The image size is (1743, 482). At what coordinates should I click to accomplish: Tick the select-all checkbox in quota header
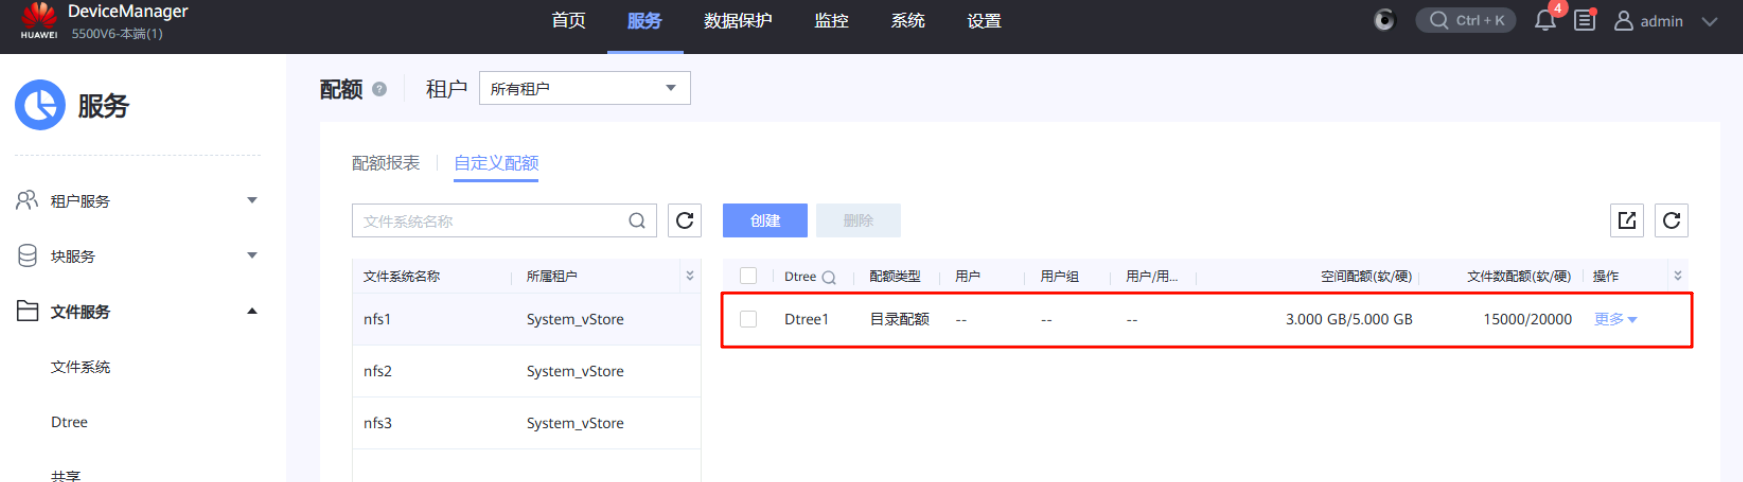[x=748, y=276]
